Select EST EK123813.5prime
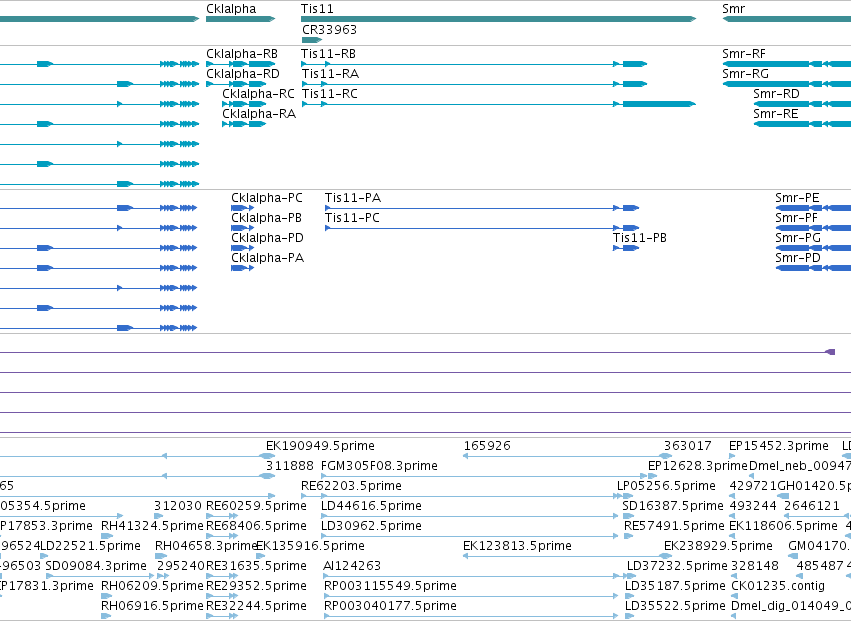 [x=518, y=547]
